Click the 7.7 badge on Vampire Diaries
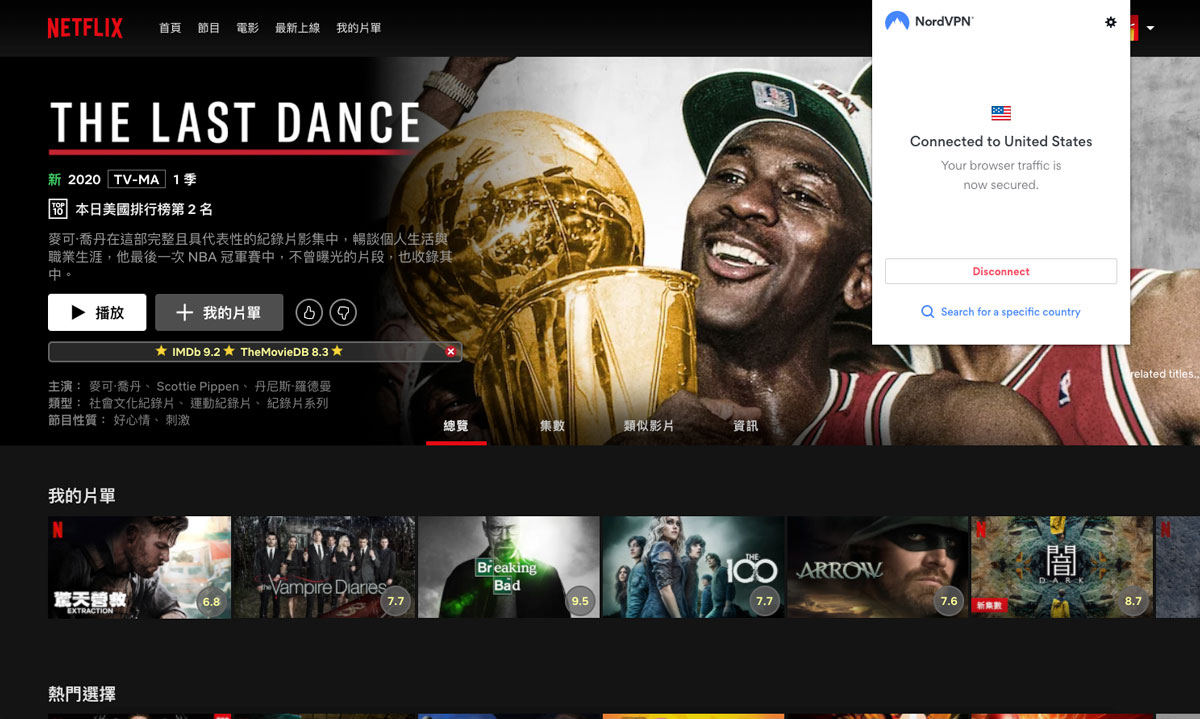 pyautogui.click(x=396, y=601)
